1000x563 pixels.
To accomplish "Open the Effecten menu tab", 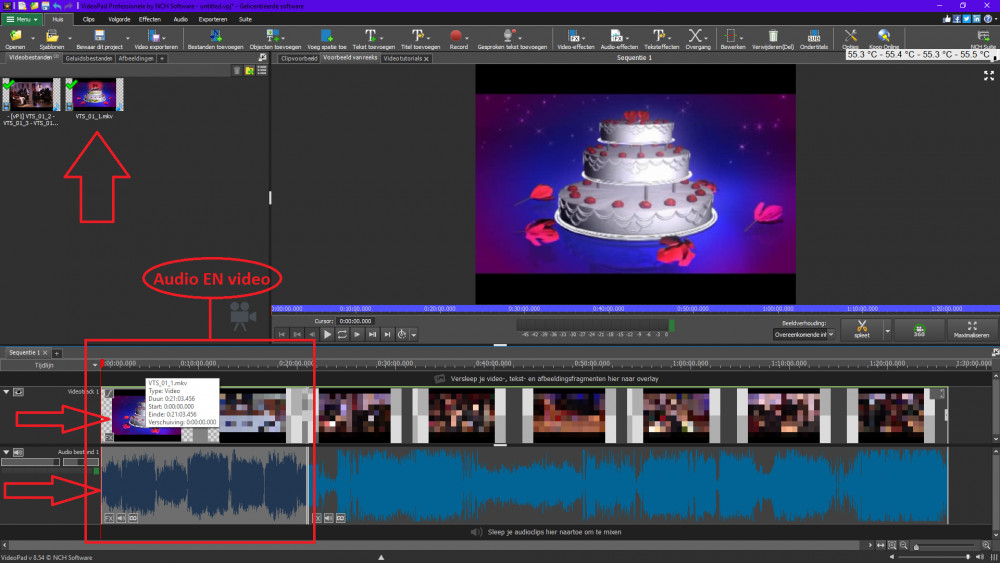I will (150, 19).
